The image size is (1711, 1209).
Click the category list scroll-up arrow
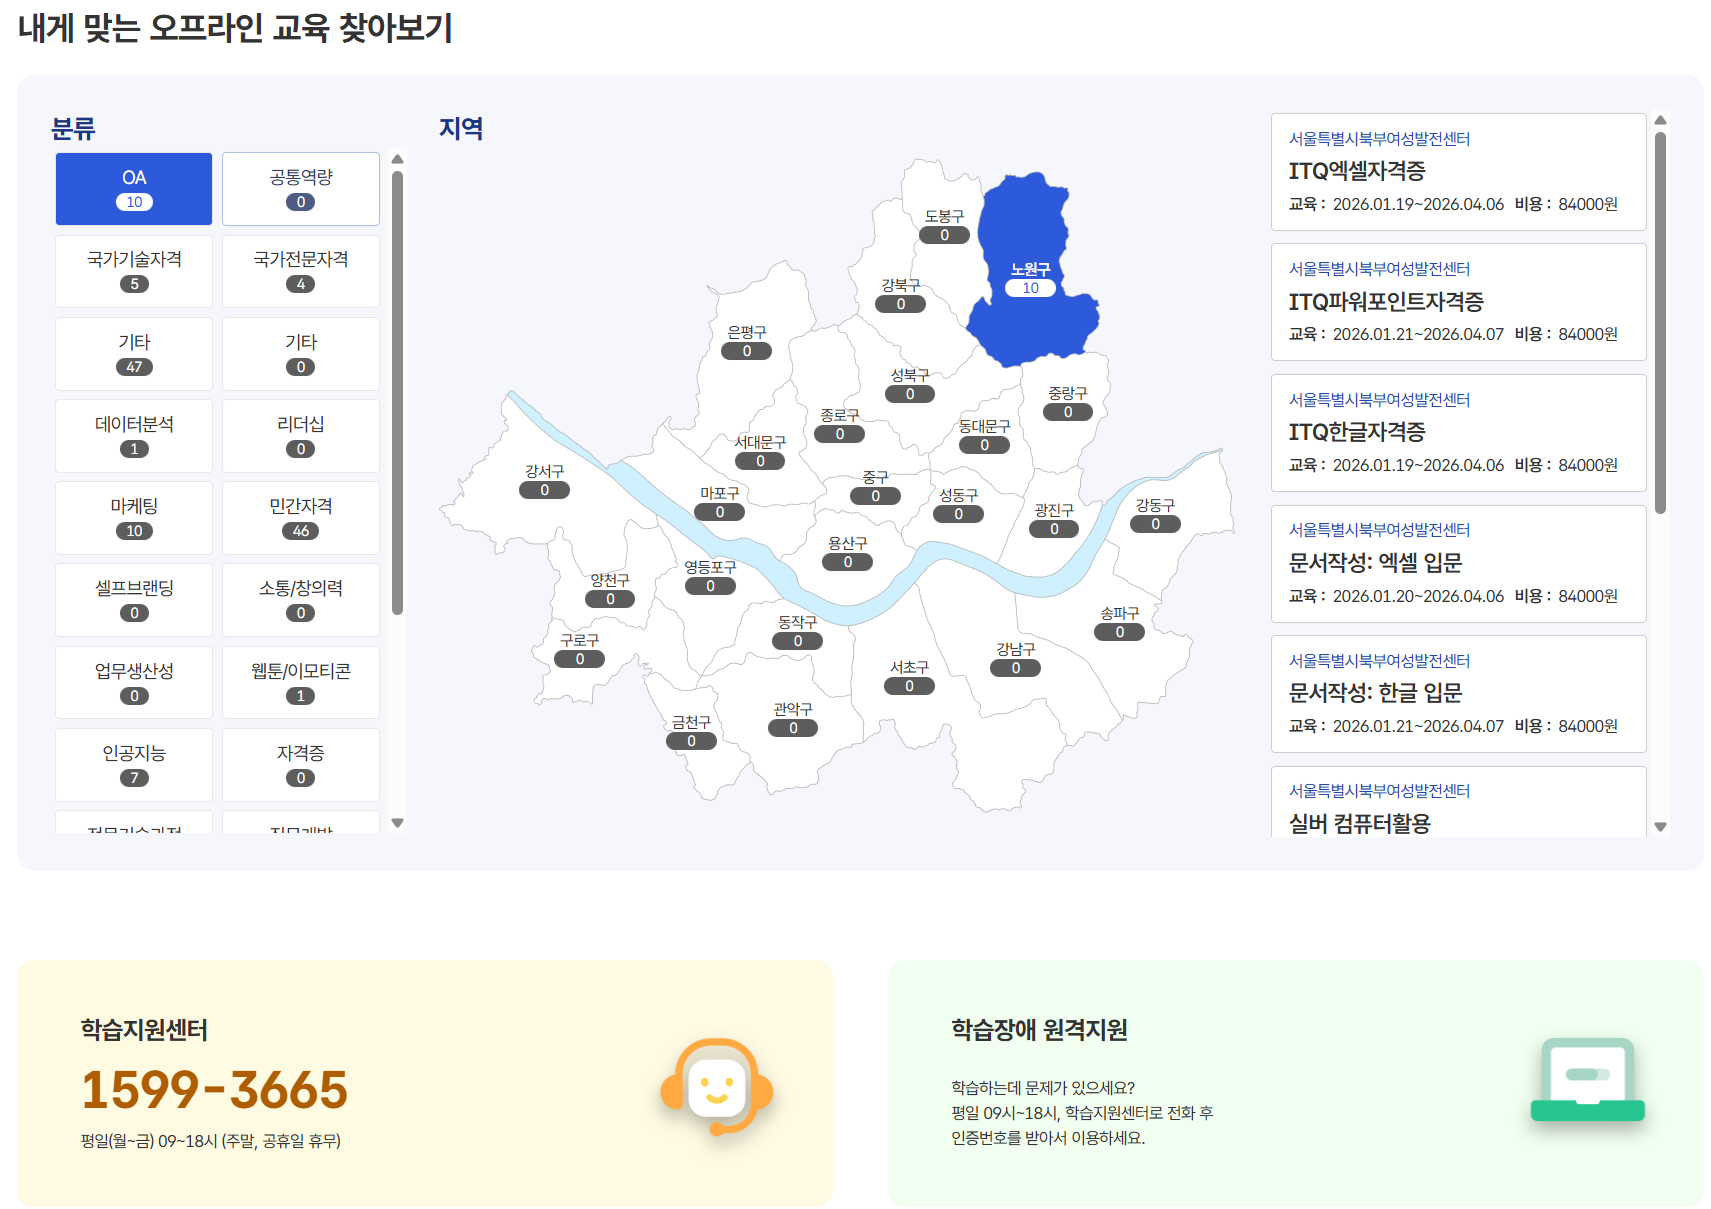[x=397, y=159]
